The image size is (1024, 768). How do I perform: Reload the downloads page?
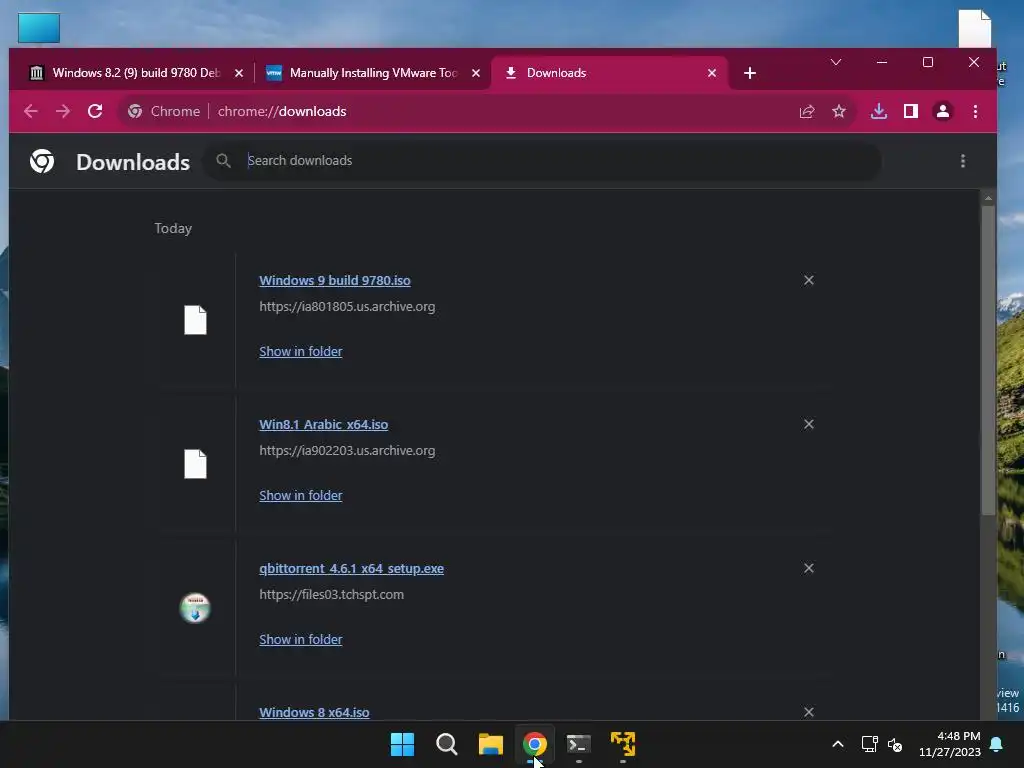95,111
